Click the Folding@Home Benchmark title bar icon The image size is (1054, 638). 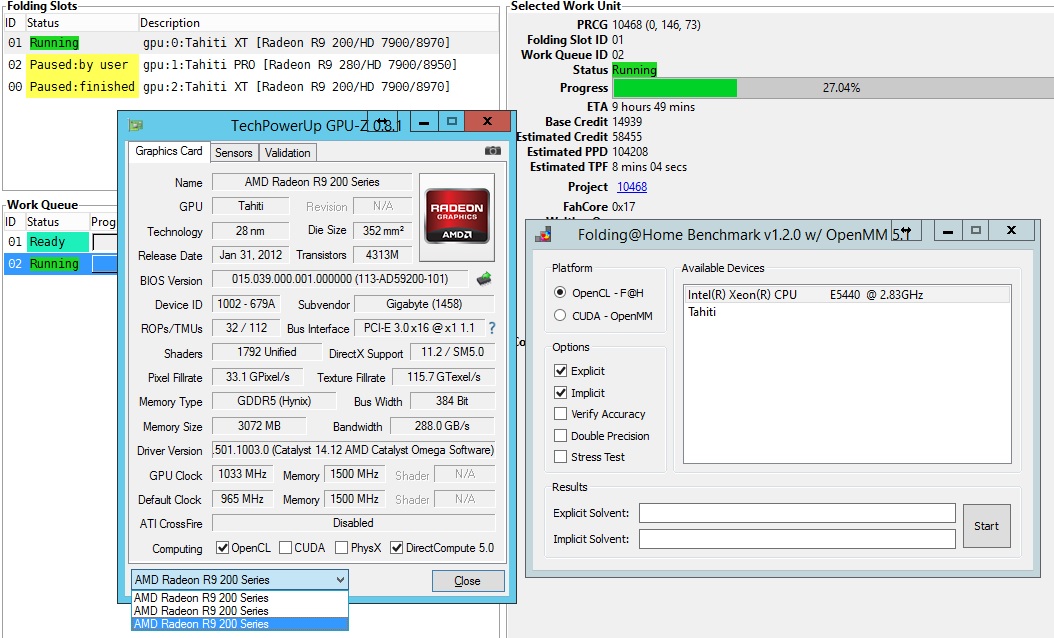pyautogui.click(x=543, y=234)
